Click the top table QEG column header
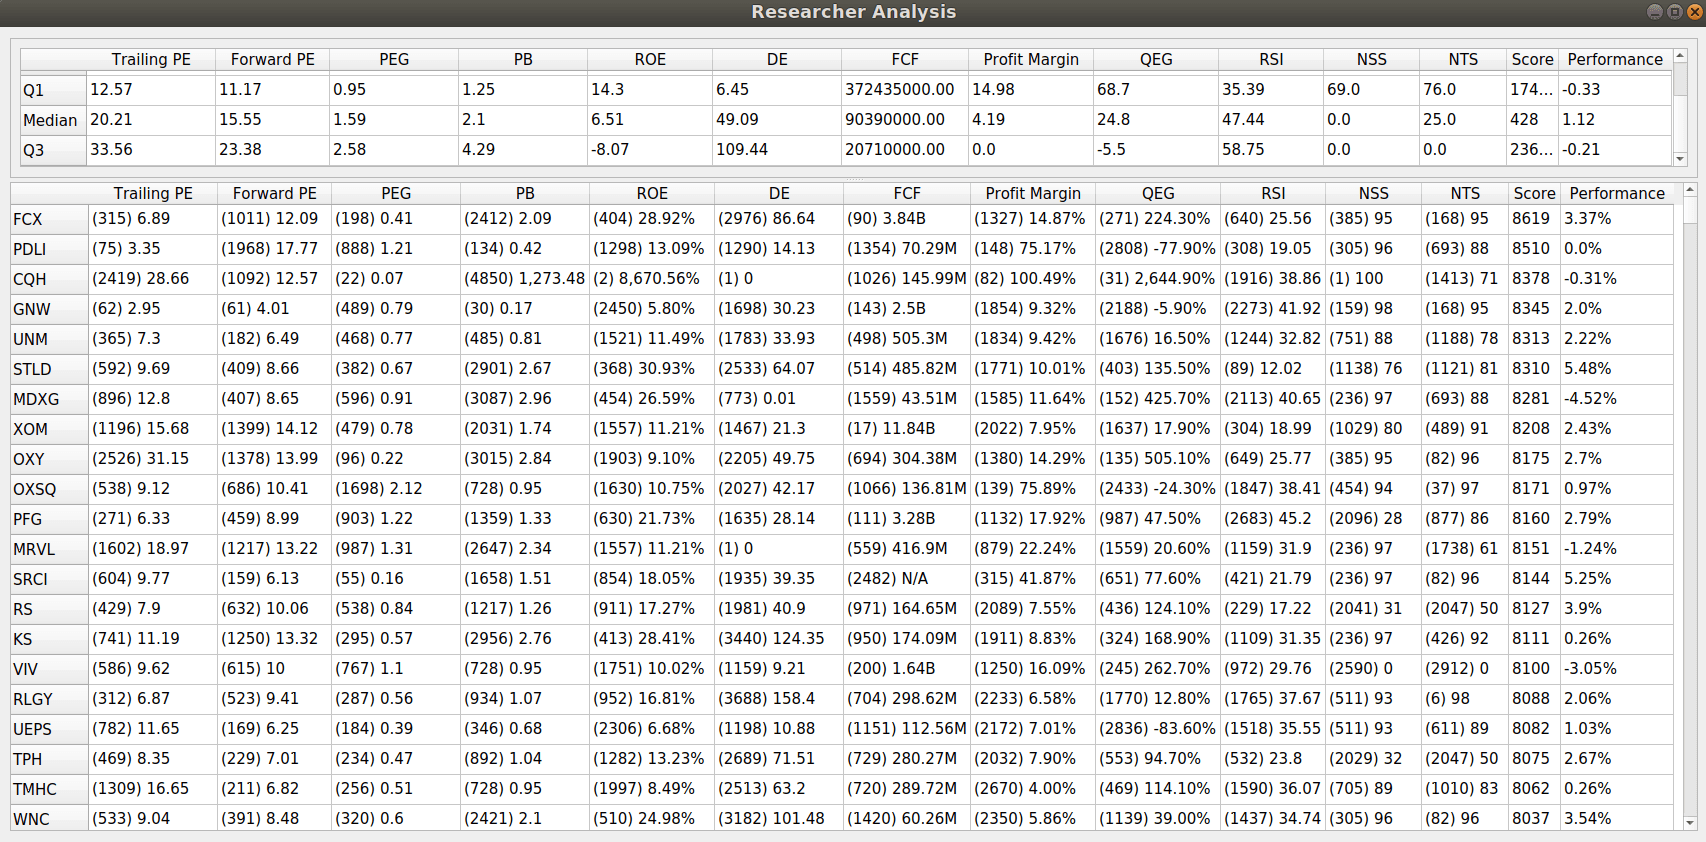Viewport: 1706px width, 842px height. (x=1156, y=59)
